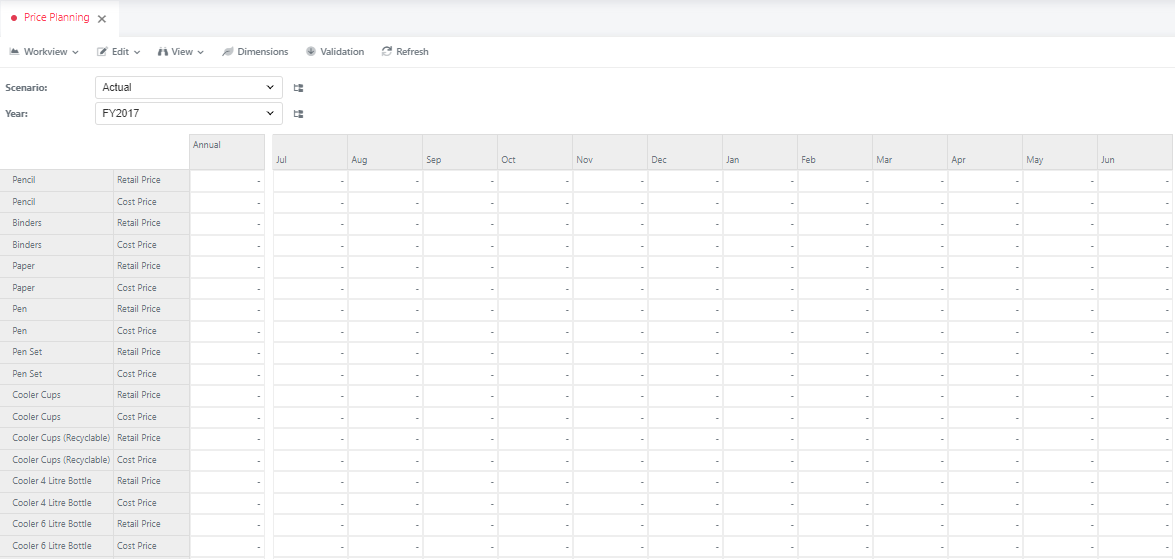Click Dec cell for Paper Cost Price
1175x559 pixels.
click(685, 288)
